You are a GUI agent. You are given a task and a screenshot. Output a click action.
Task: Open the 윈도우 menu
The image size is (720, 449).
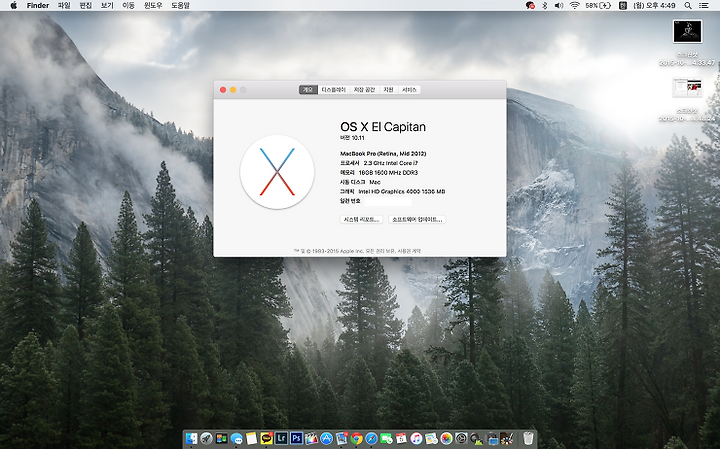point(153,6)
